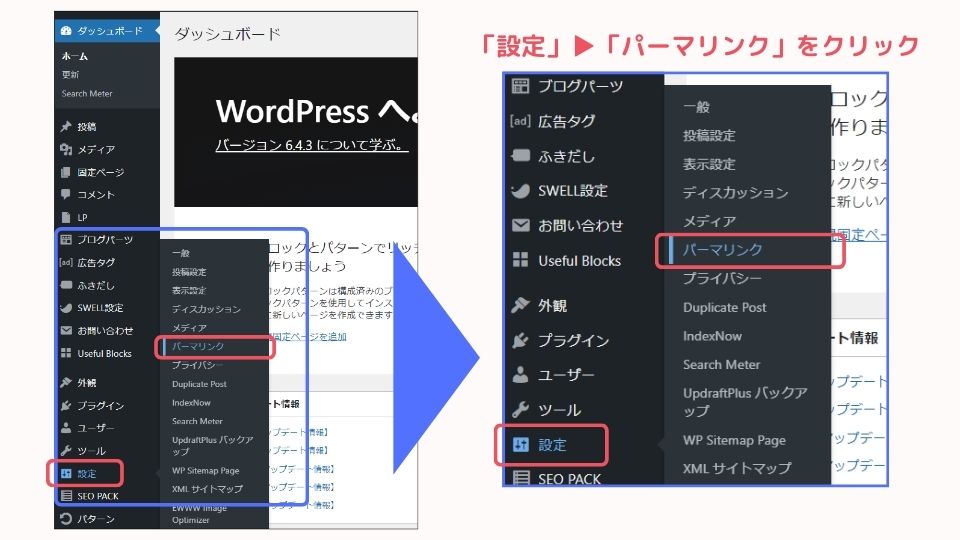Click the 固定ページ pages icon
The height and width of the screenshot is (540, 960).
pyautogui.click(x=66, y=172)
